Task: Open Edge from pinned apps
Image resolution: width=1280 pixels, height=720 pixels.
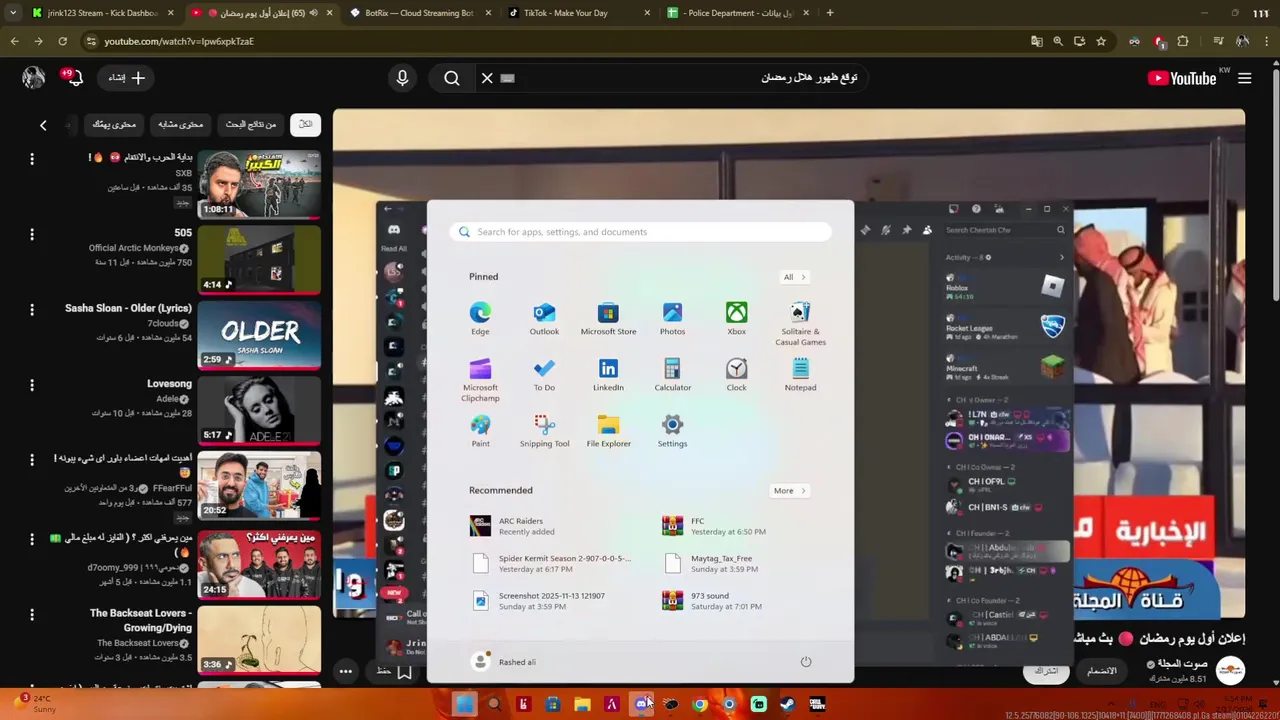Action: 480,319
